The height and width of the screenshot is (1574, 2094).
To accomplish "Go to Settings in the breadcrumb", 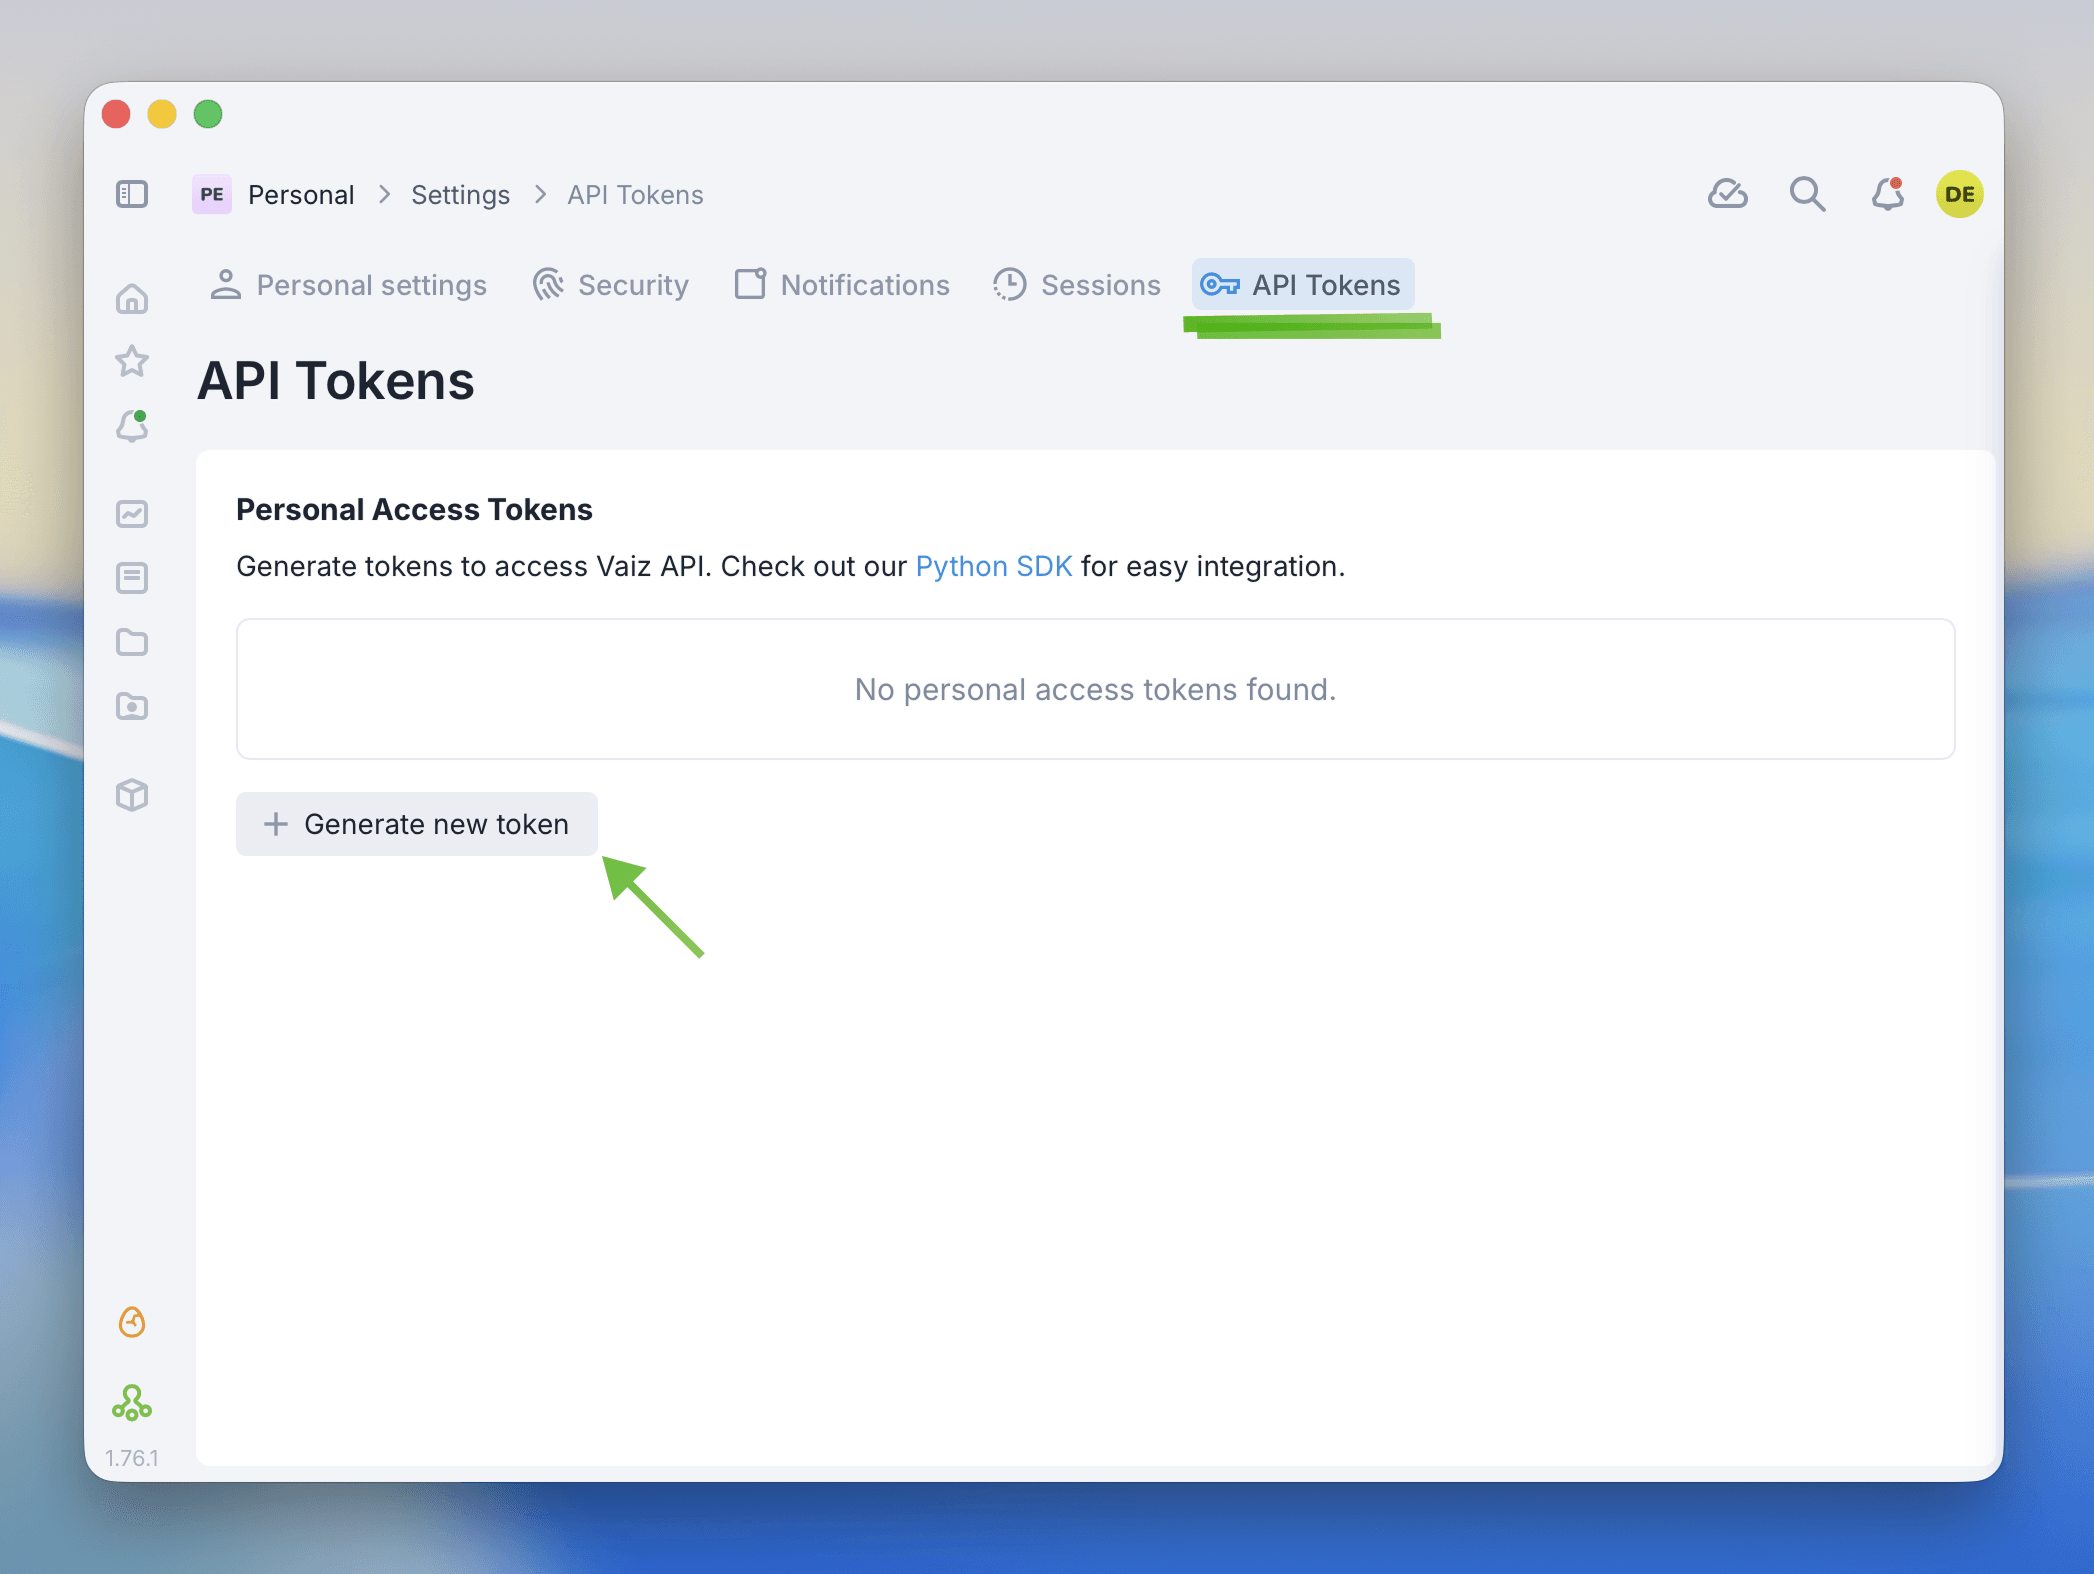I will click(460, 195).
